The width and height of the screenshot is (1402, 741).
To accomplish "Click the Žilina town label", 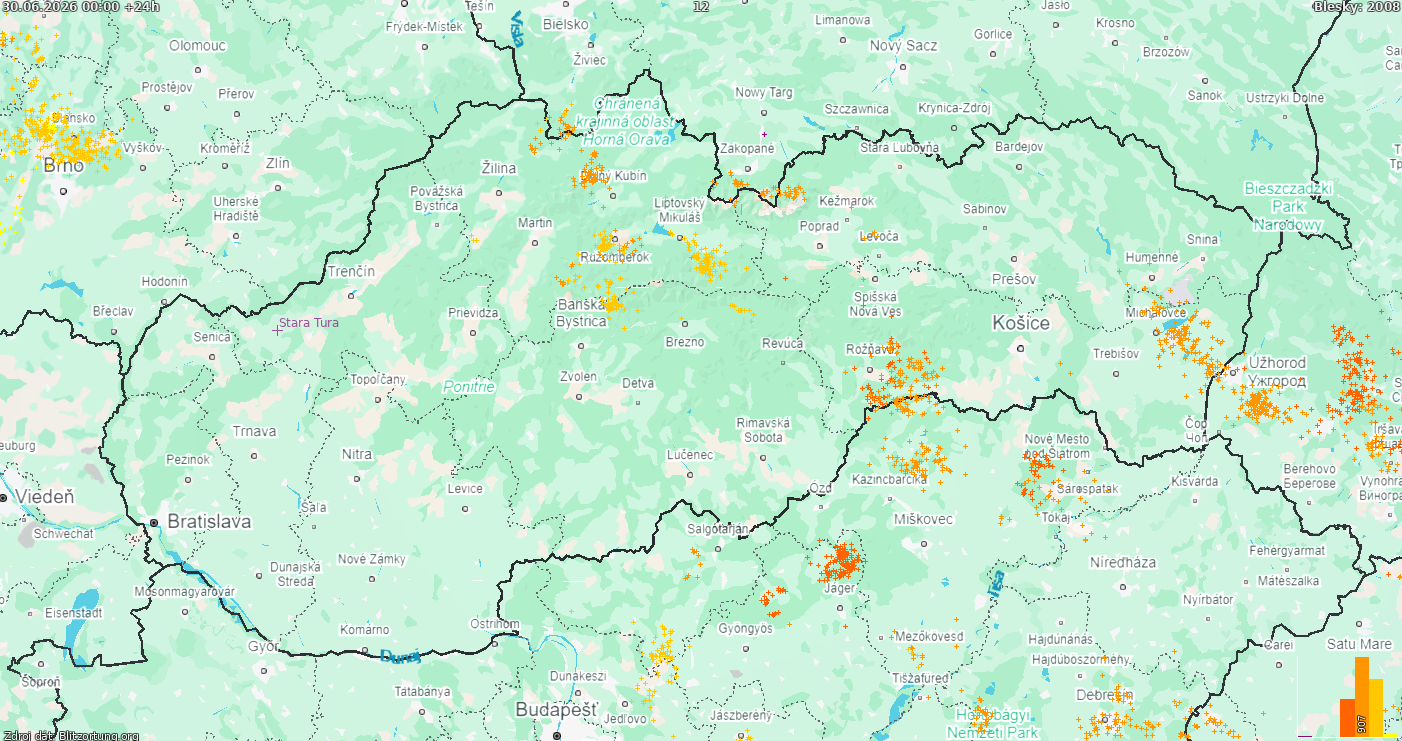I will pyautogui.click(x=499, y=168).
